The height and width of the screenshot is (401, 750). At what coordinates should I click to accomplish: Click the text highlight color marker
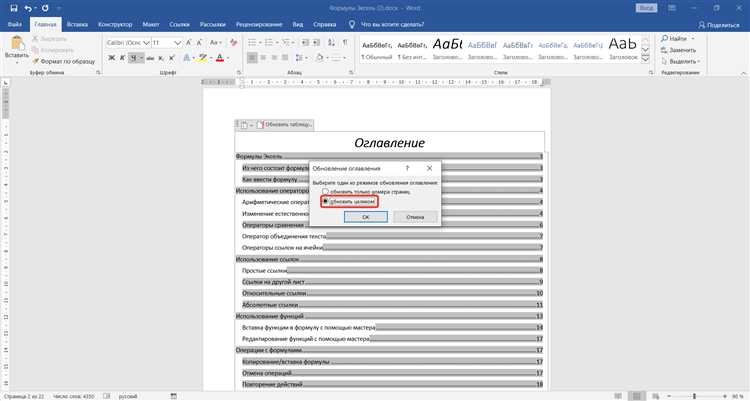[x=203, y=58]
